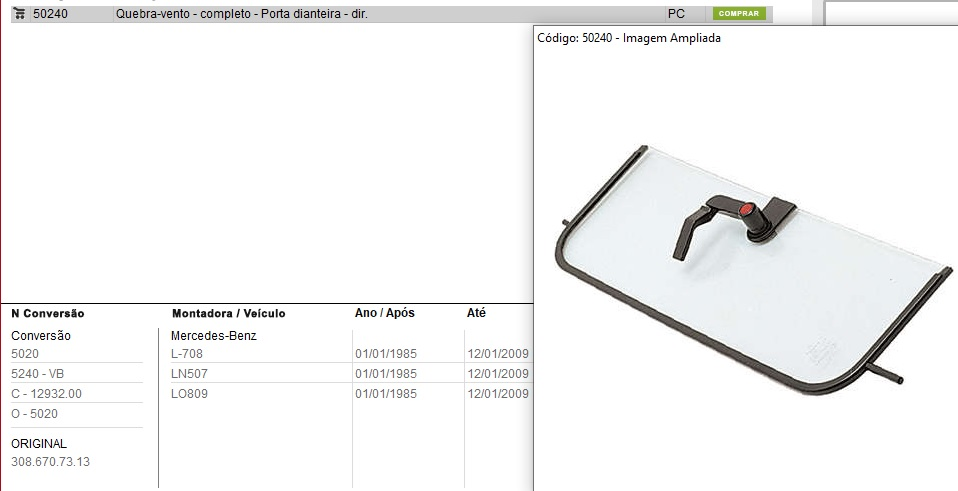The width and height of the screenshot is (958, 491).
Task: Select the Montadora / Veículo column header
Action: point(228,313)
